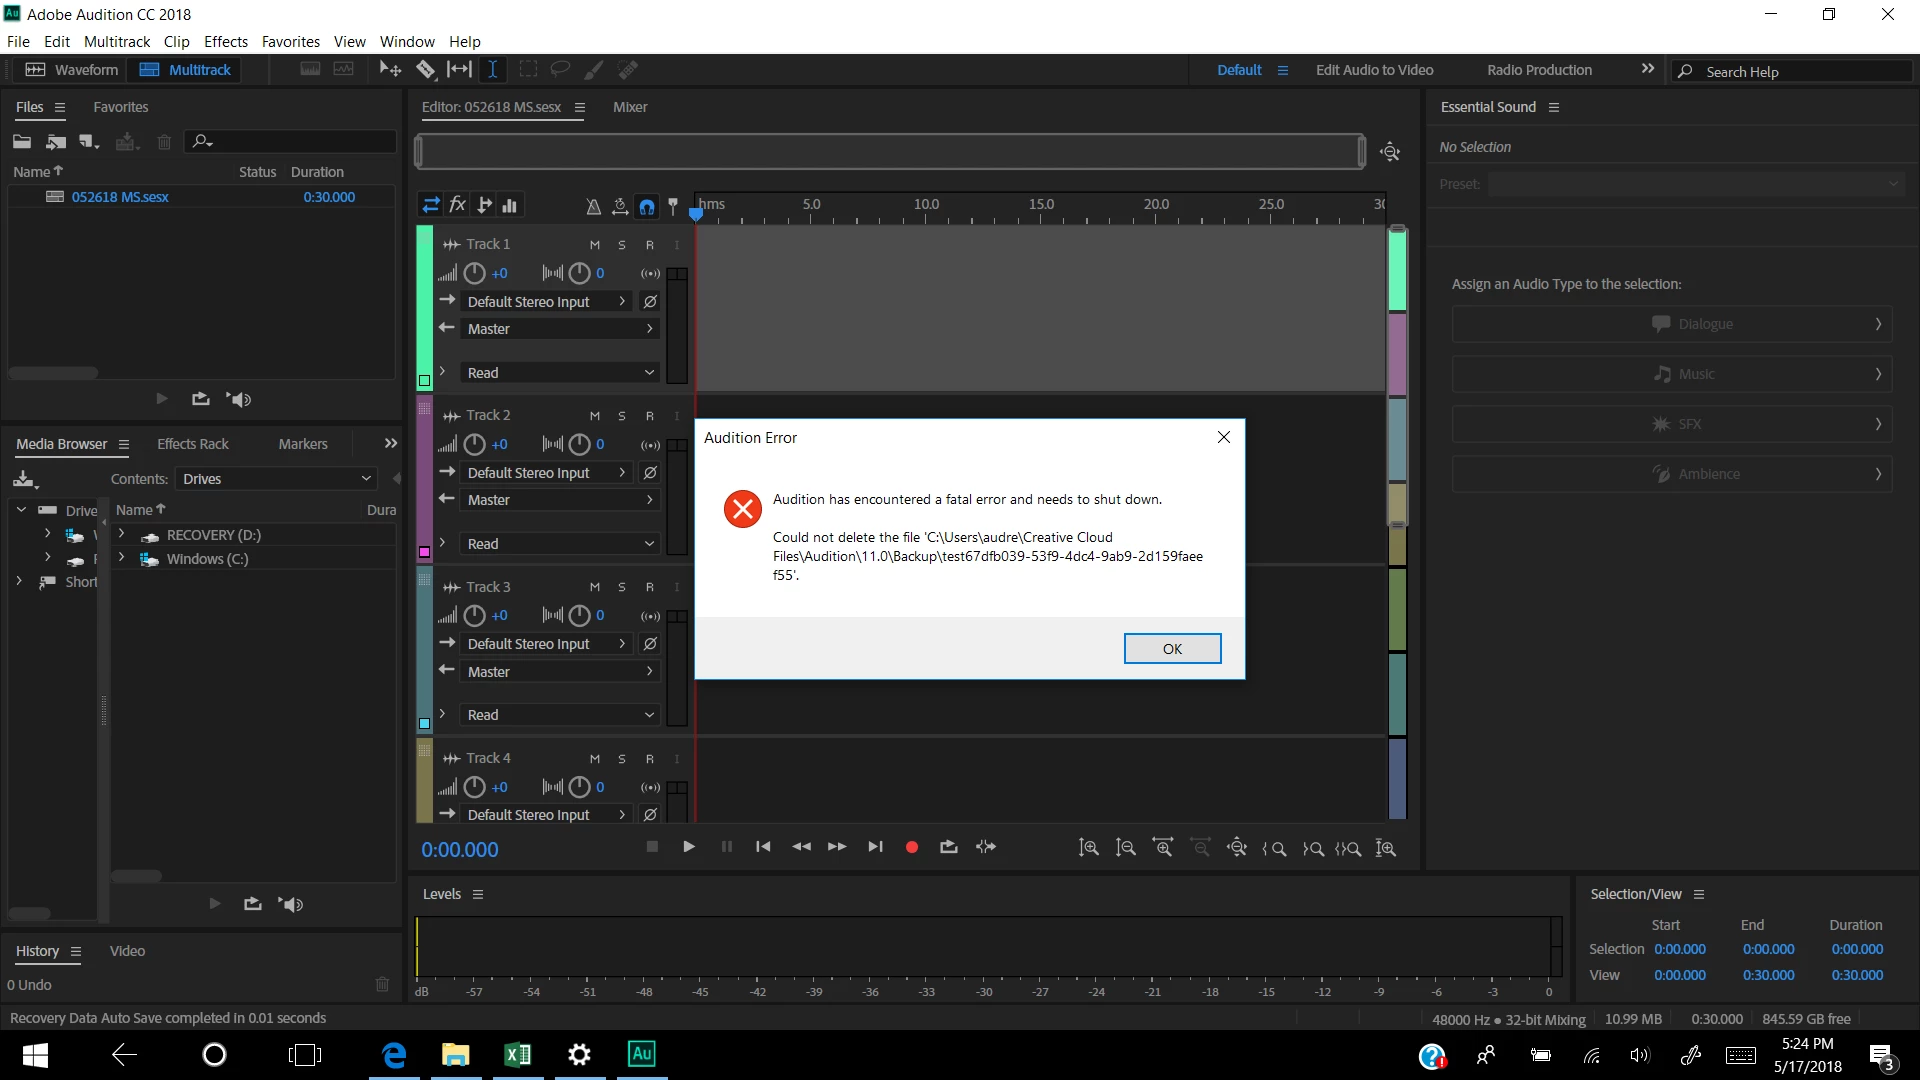Switch to Waveform view button
This screenshot has height=1080, width=1920.
click(72, 70)
